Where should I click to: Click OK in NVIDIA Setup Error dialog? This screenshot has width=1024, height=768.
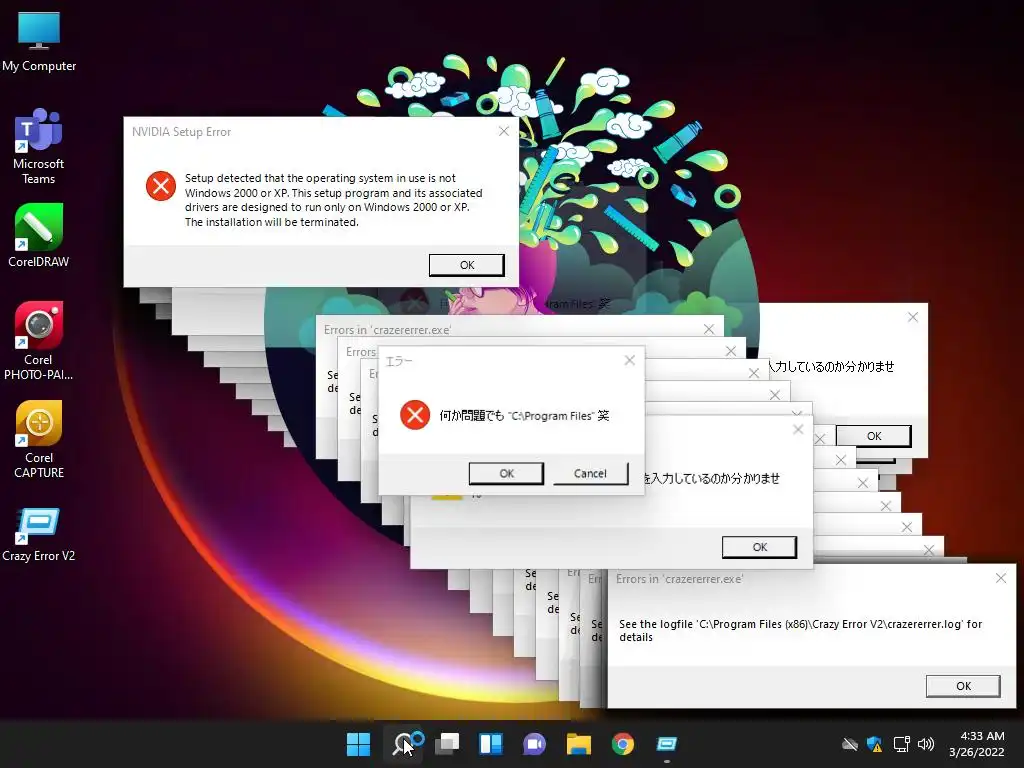click(x=466, y=265)
